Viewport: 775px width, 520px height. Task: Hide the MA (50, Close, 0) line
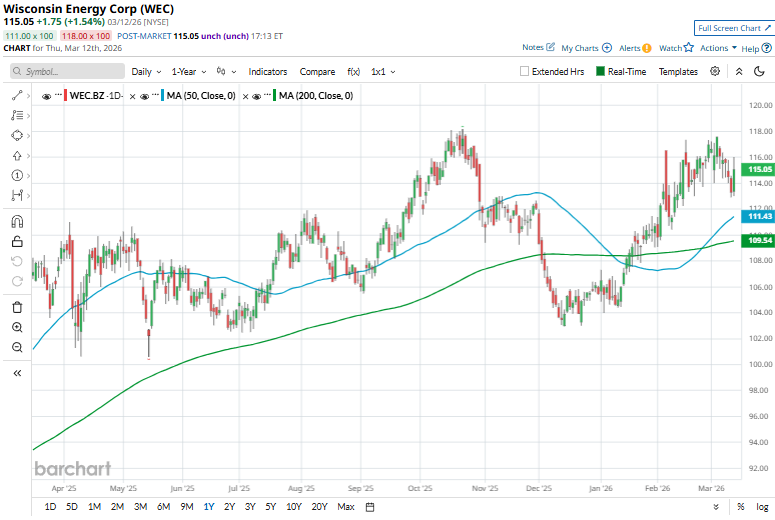click(146, 96)
